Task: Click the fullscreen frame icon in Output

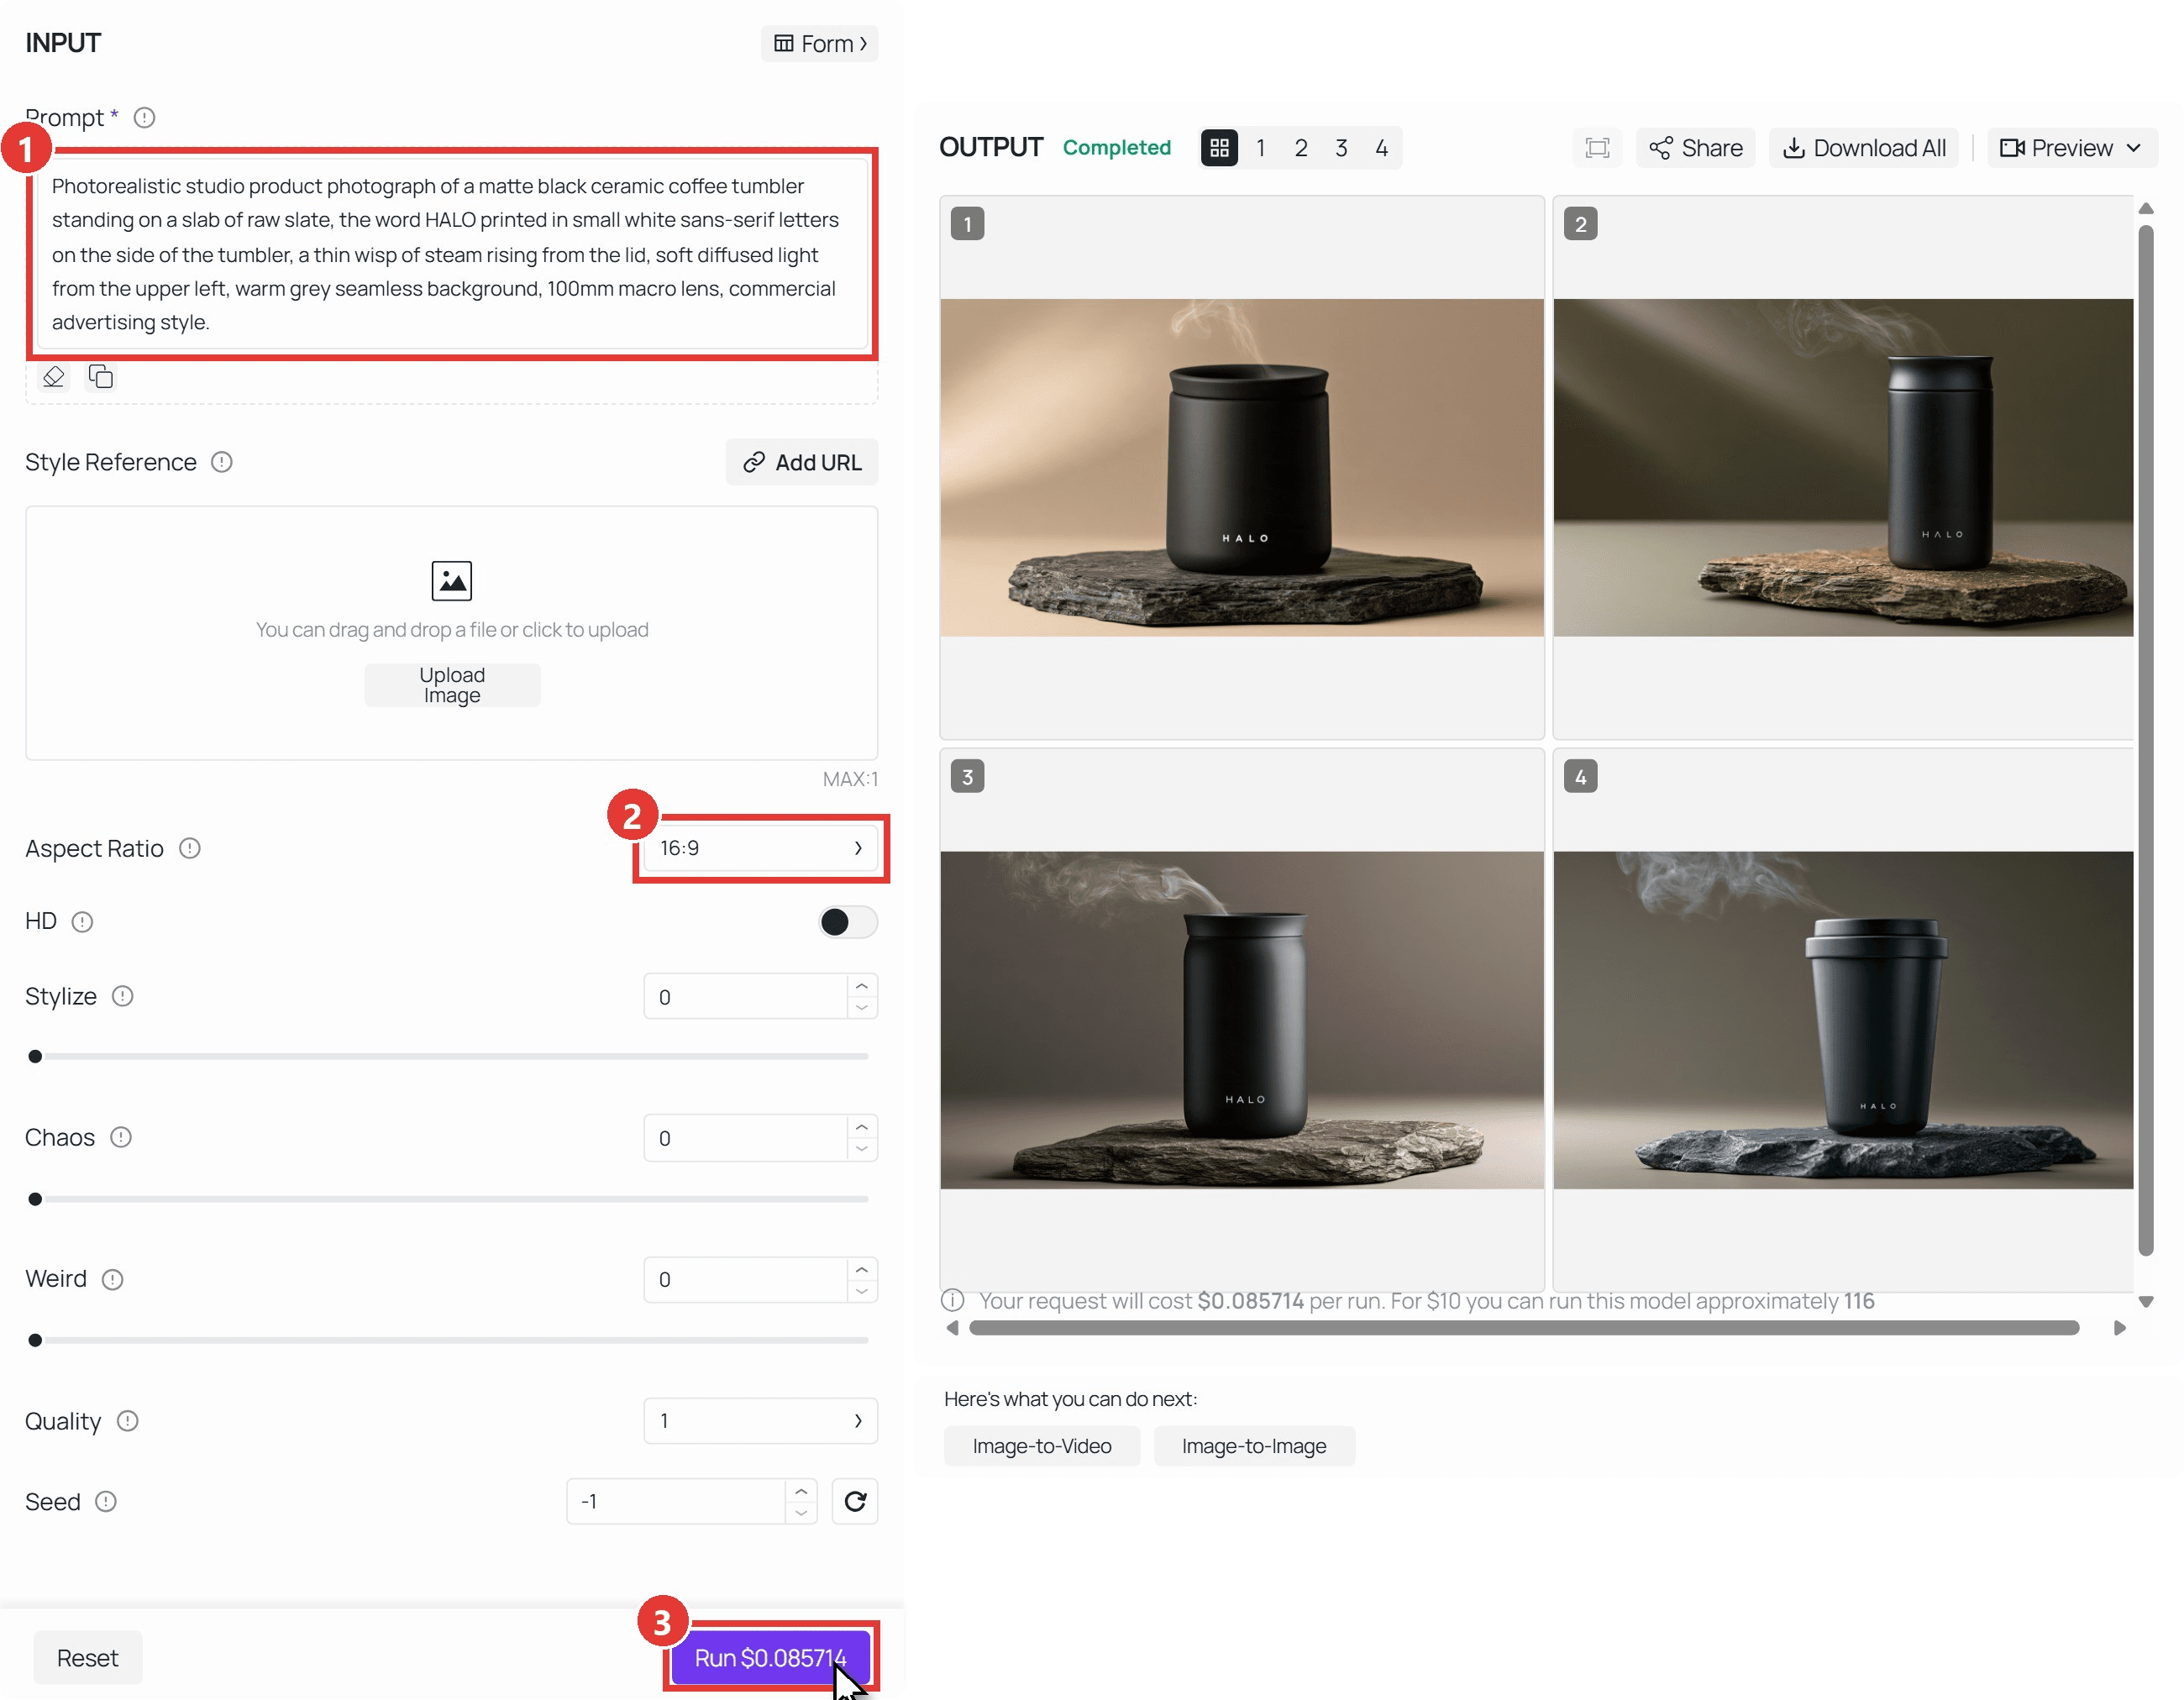Action: [x=1597, y=148]
